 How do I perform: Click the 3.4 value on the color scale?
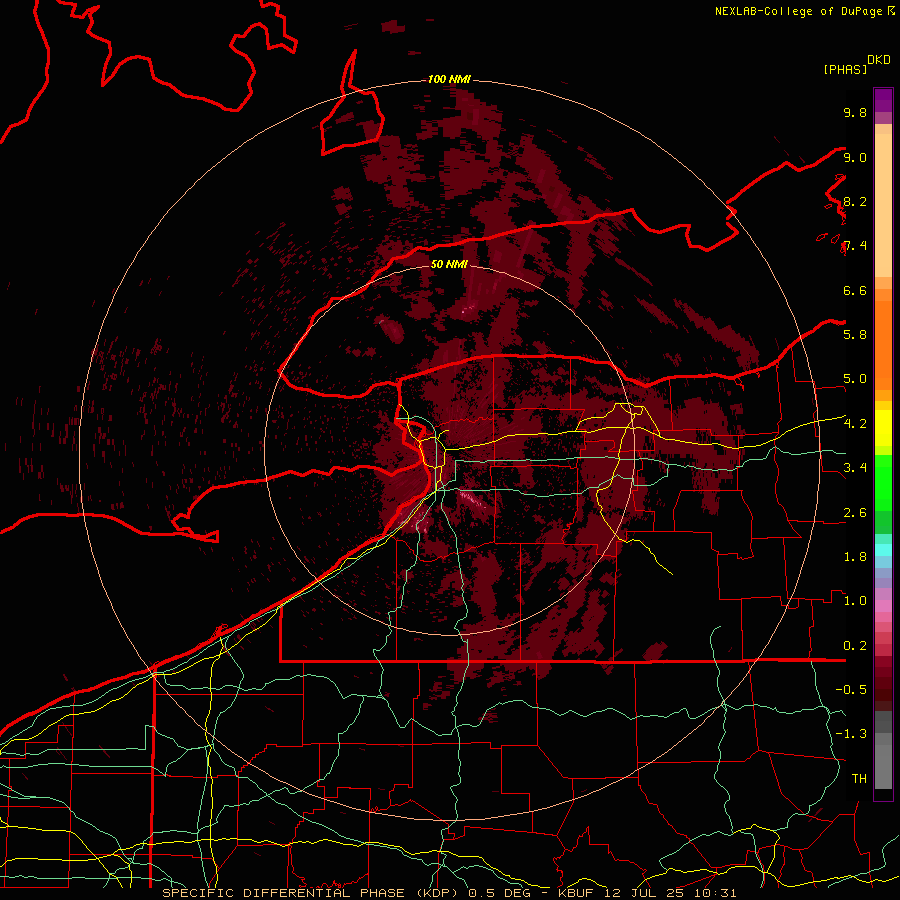coord(855,467)
